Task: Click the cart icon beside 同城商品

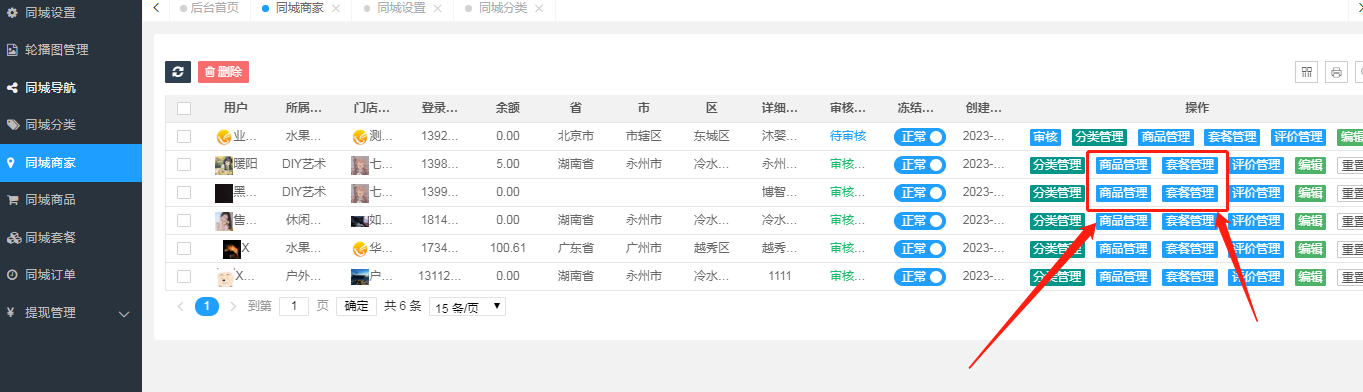Action: (x=12, y=200)
